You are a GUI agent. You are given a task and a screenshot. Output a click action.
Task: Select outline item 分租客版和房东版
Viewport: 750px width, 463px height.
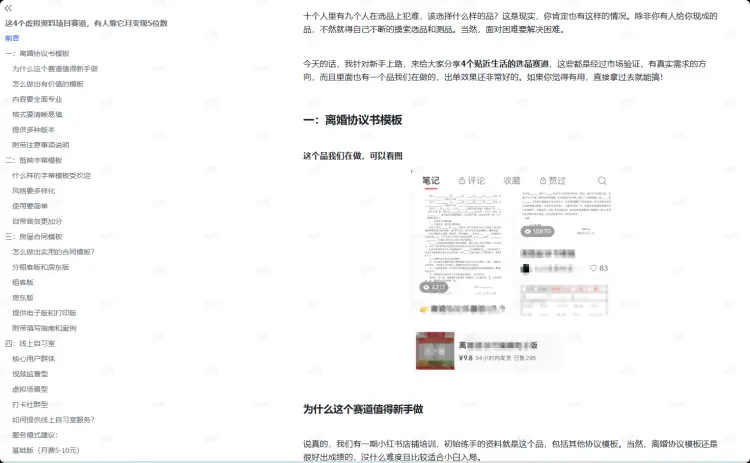coord(41,267)
